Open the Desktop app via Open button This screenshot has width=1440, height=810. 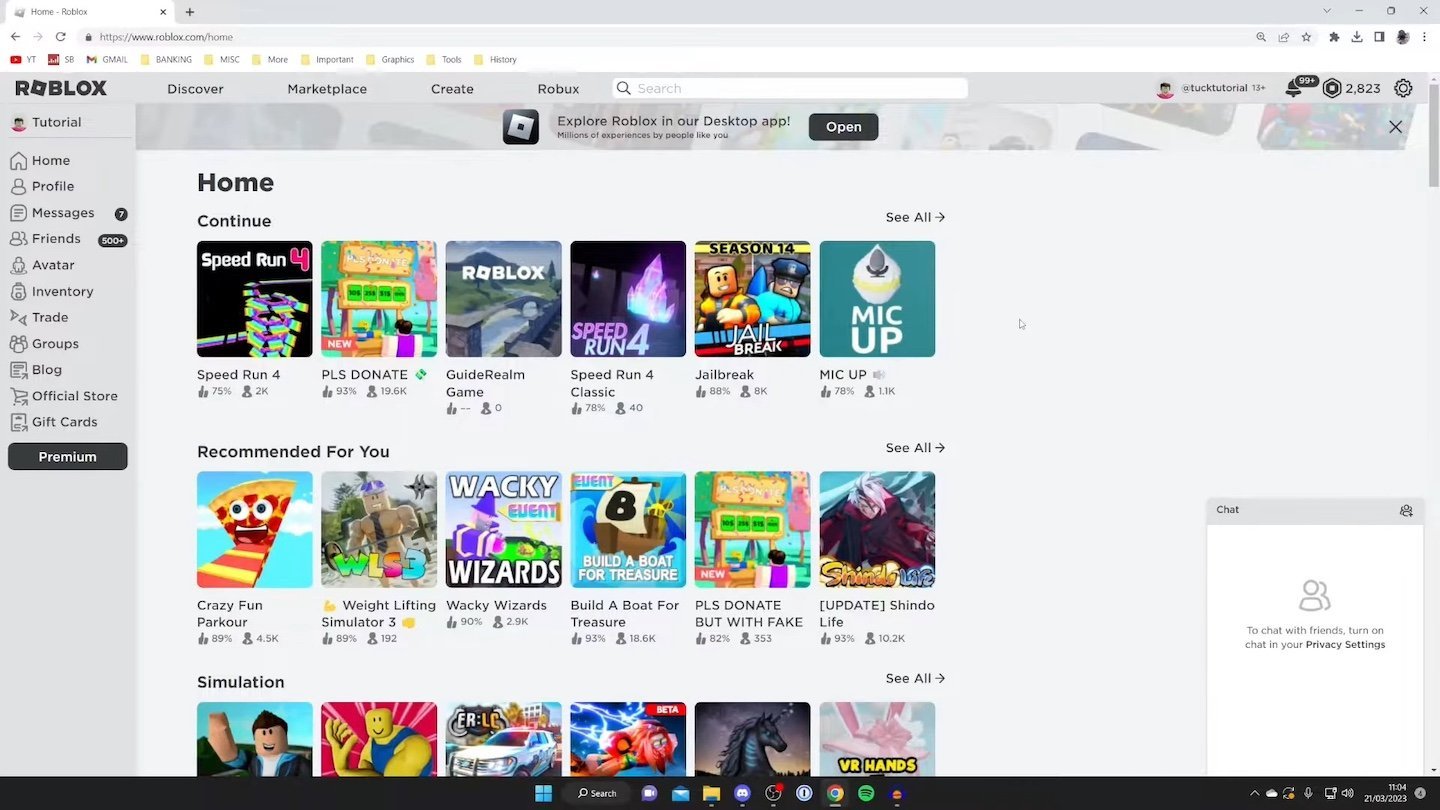tap(843, 127)
